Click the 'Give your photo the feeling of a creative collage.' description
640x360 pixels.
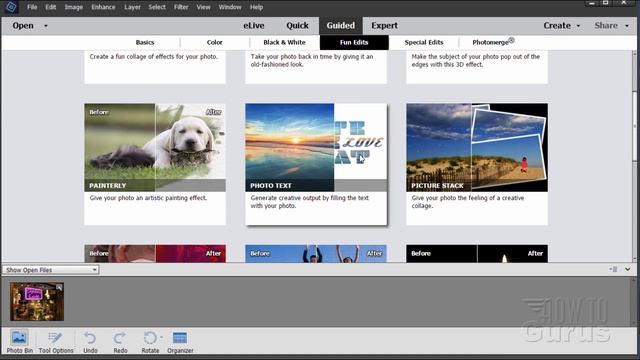point(468,202)
